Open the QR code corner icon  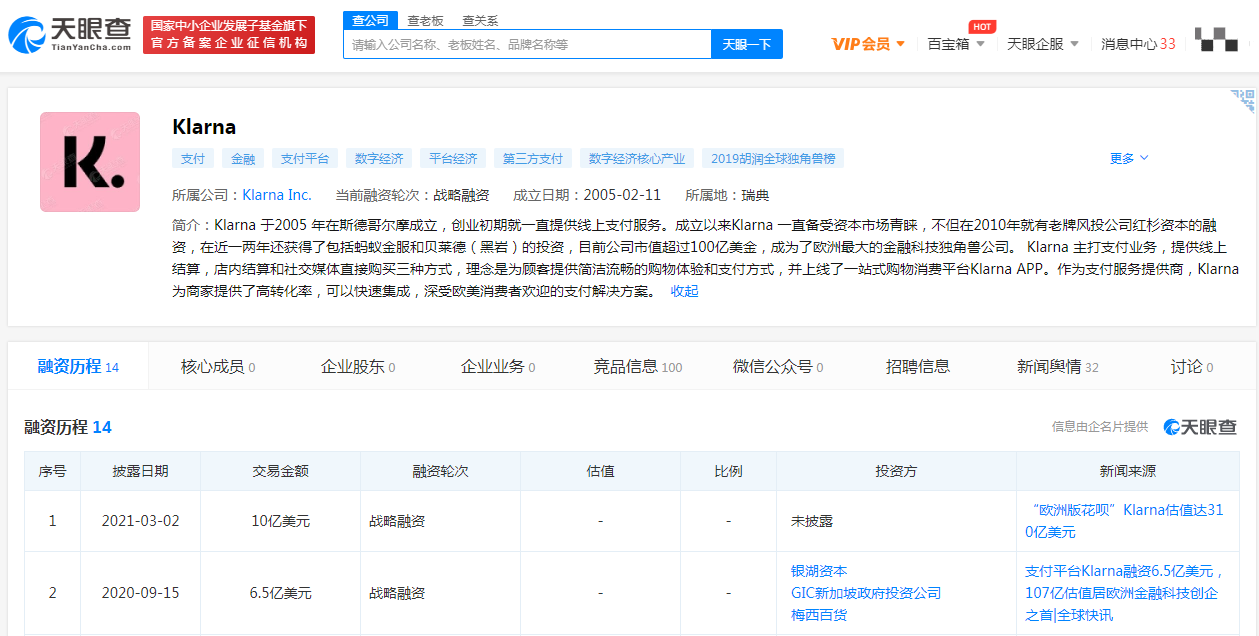[1242, 101]
